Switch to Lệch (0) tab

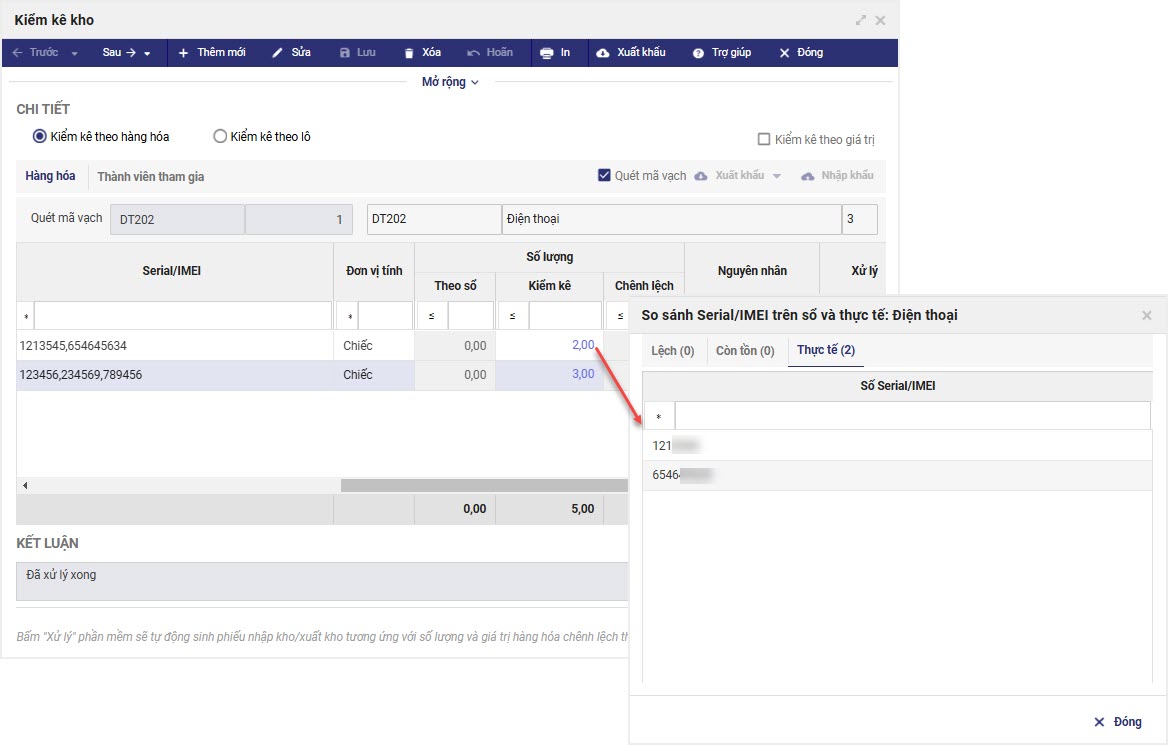click(x=673, y=350)
